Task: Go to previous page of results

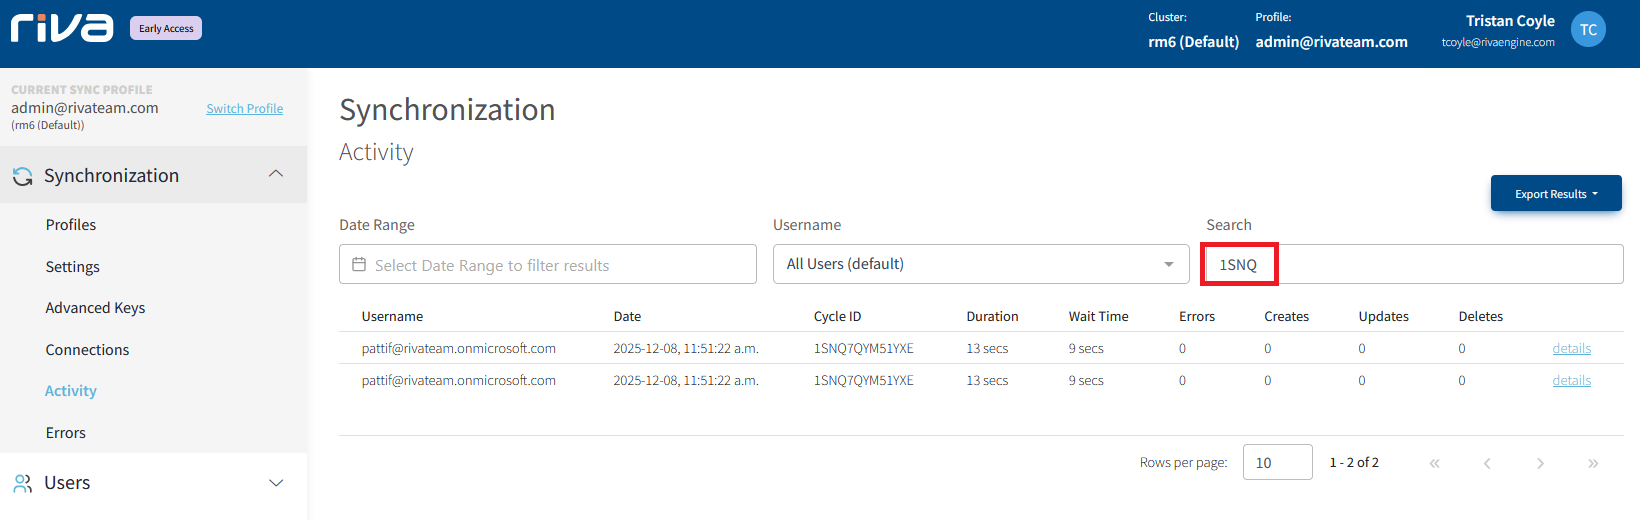Action: click(1487, 463)
